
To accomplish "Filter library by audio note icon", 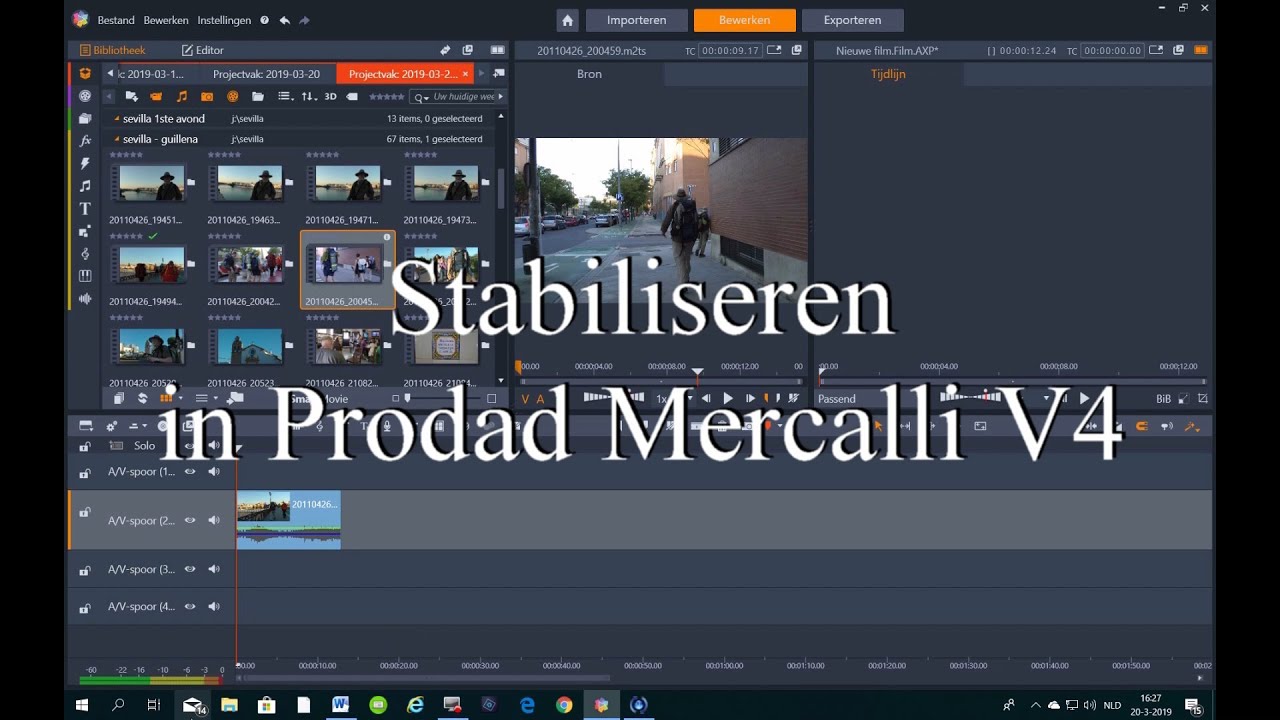I will click(182, 97).
